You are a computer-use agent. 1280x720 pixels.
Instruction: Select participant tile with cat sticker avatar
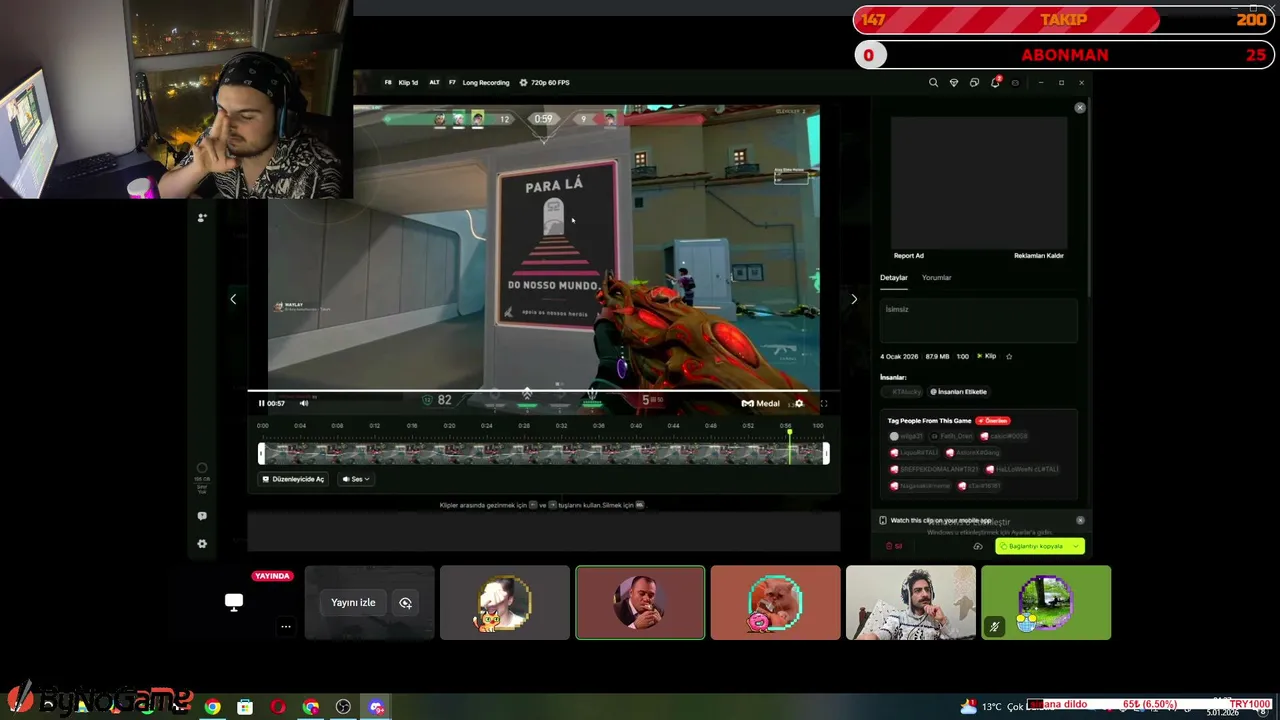(505, 603)
